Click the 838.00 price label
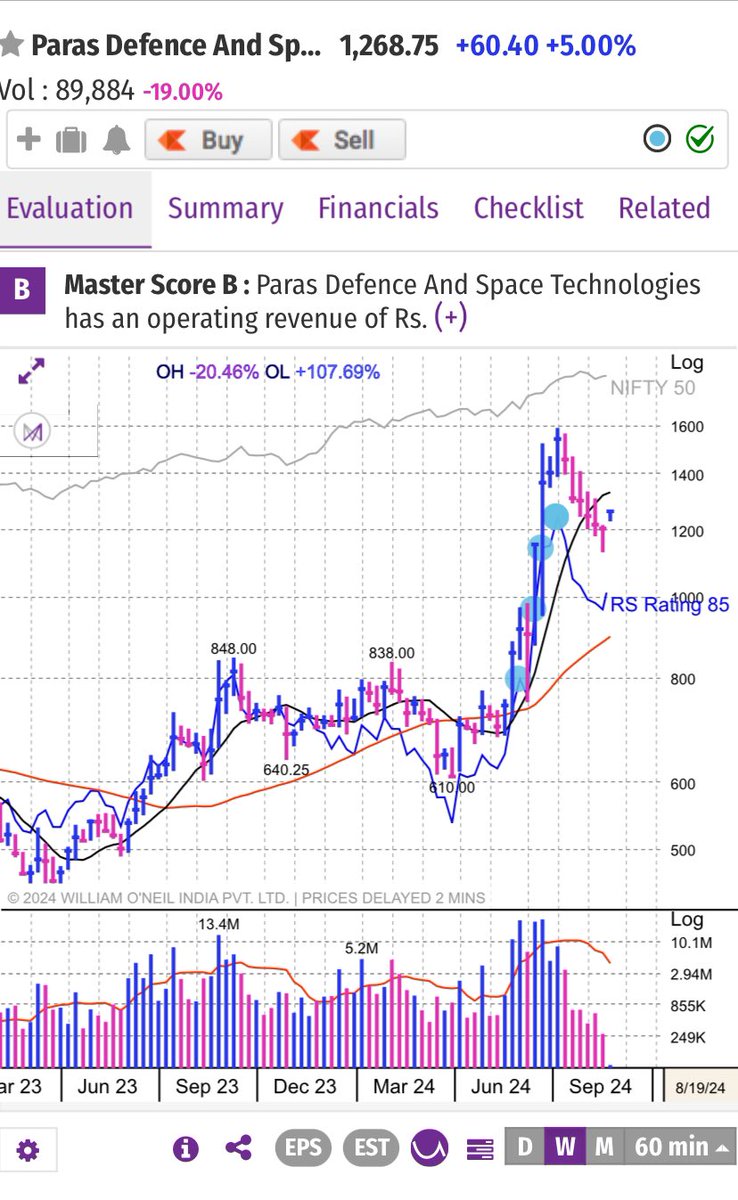 click(x=391, y=652)
